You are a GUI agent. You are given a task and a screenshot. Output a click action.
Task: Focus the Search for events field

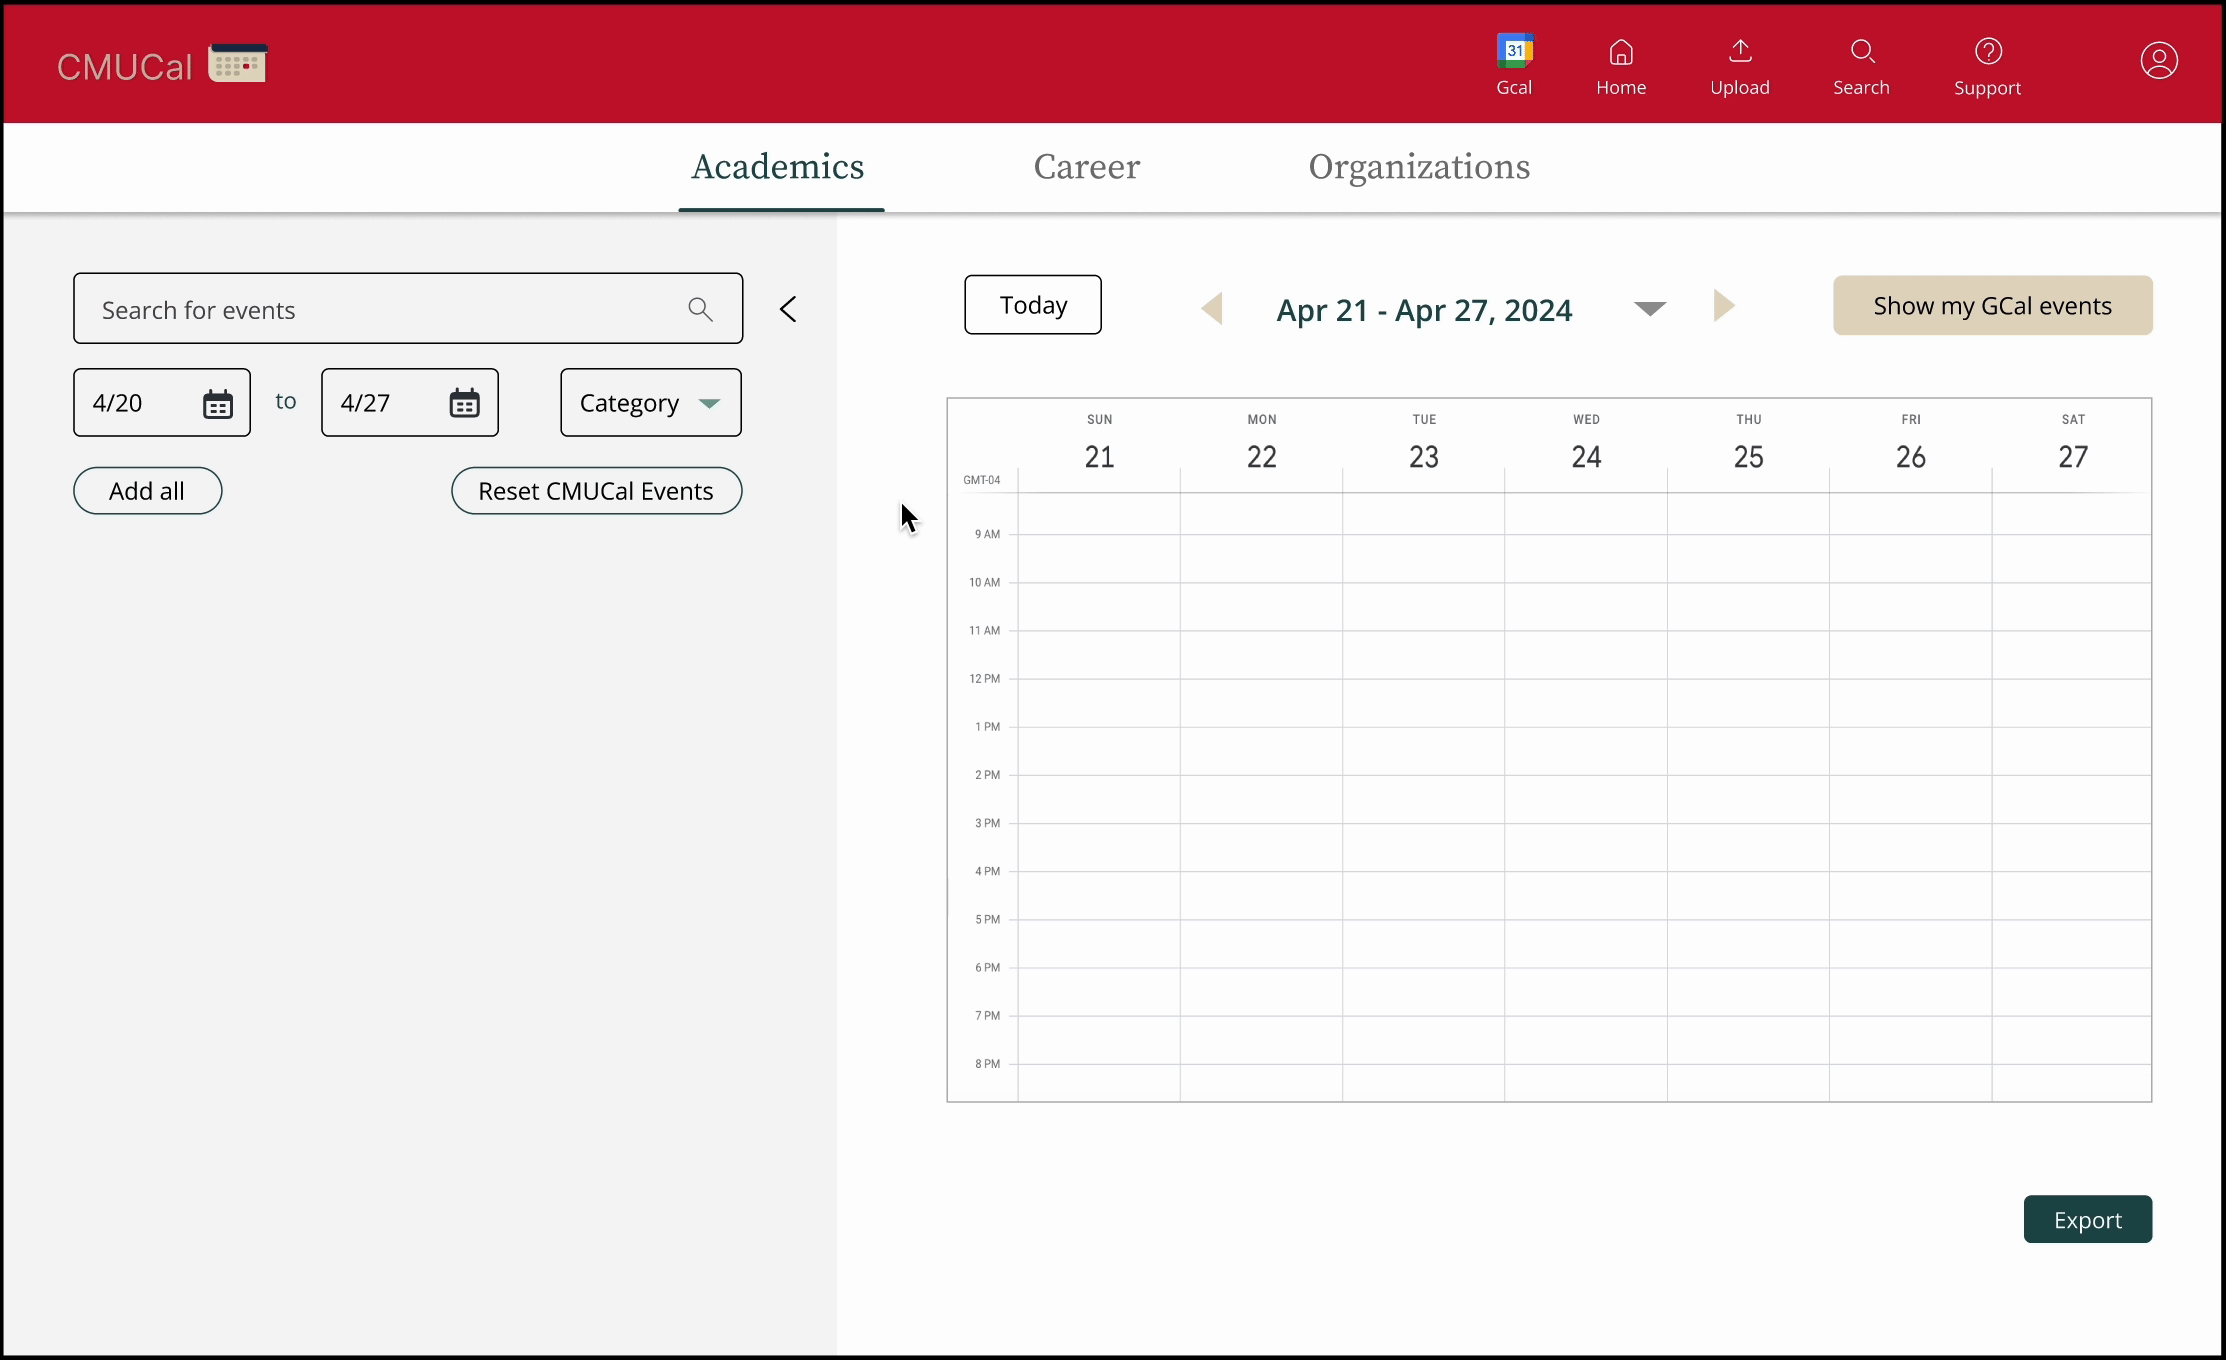click(408, 309)
